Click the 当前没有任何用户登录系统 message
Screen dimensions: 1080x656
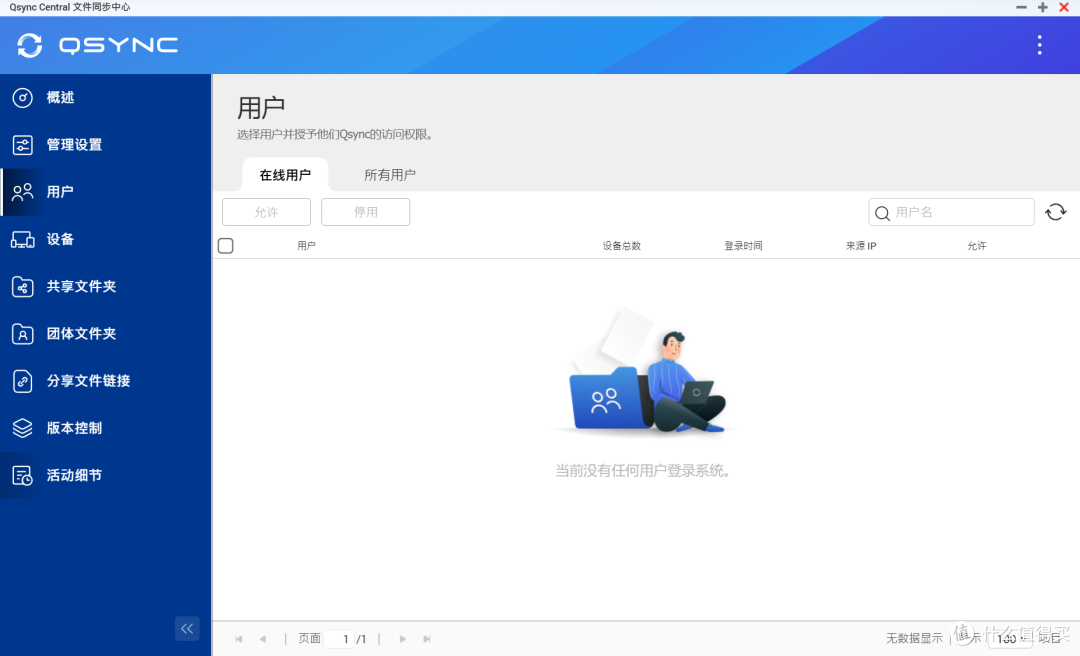643,471
